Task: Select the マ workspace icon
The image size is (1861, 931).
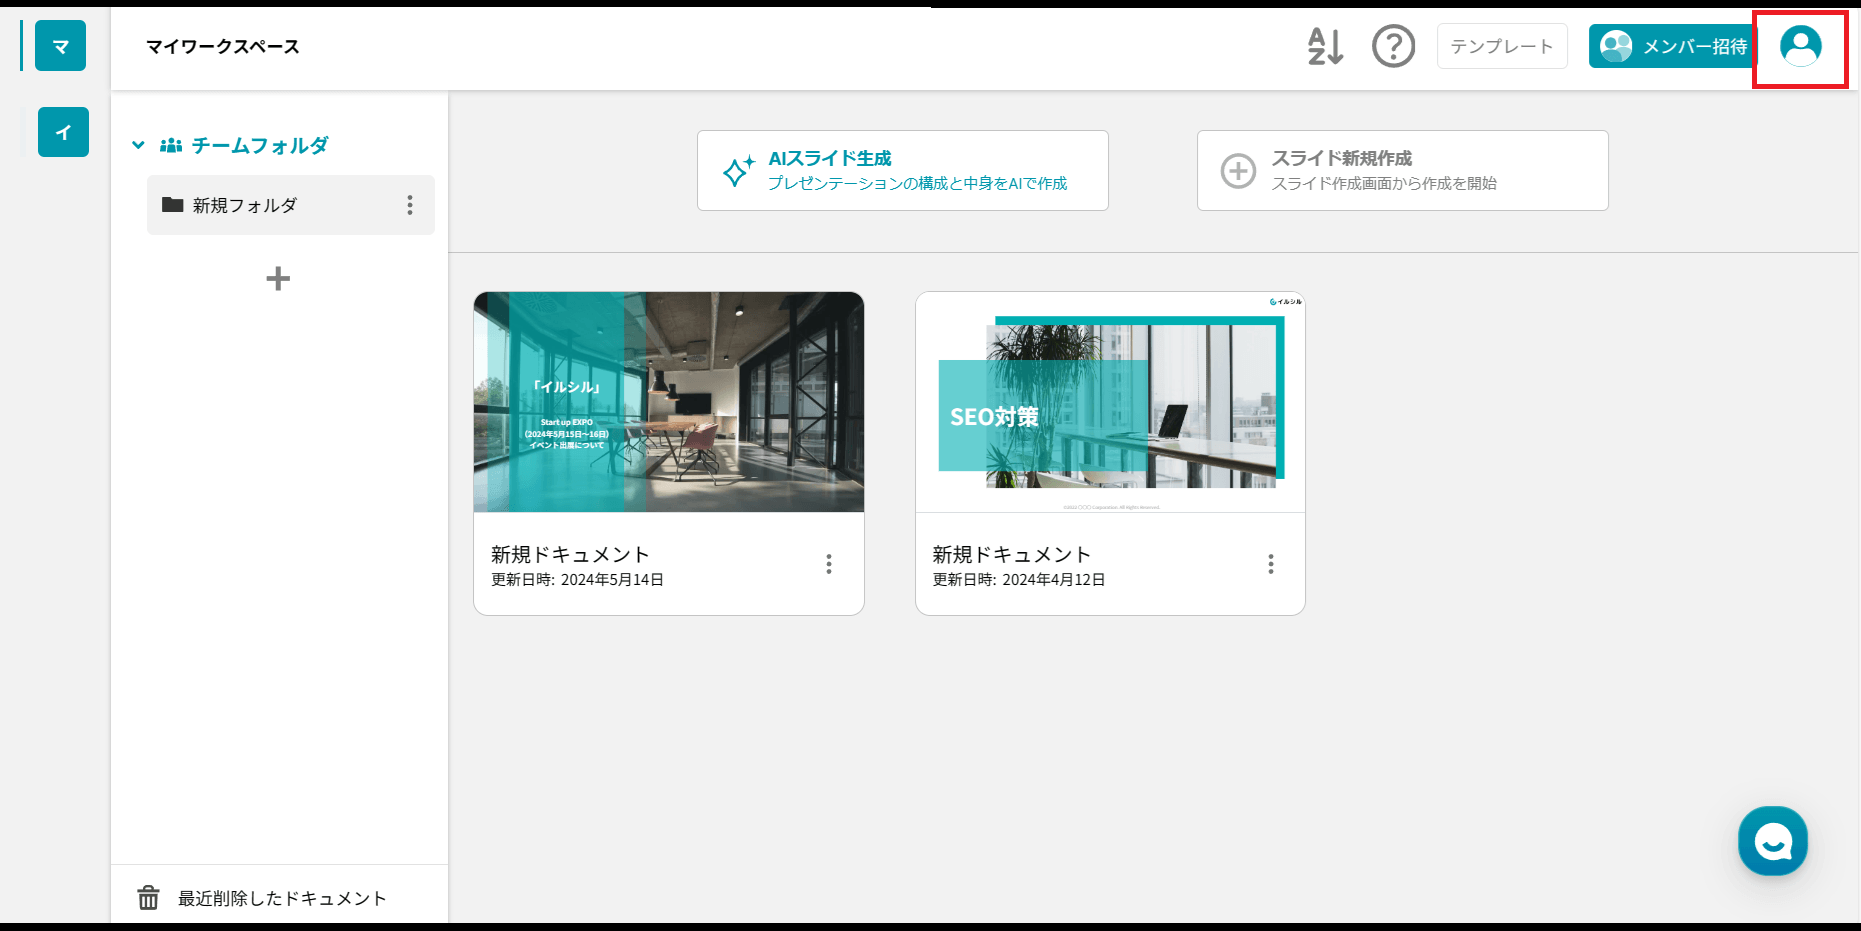Action: pyautogui.click(x=60, y=46)
